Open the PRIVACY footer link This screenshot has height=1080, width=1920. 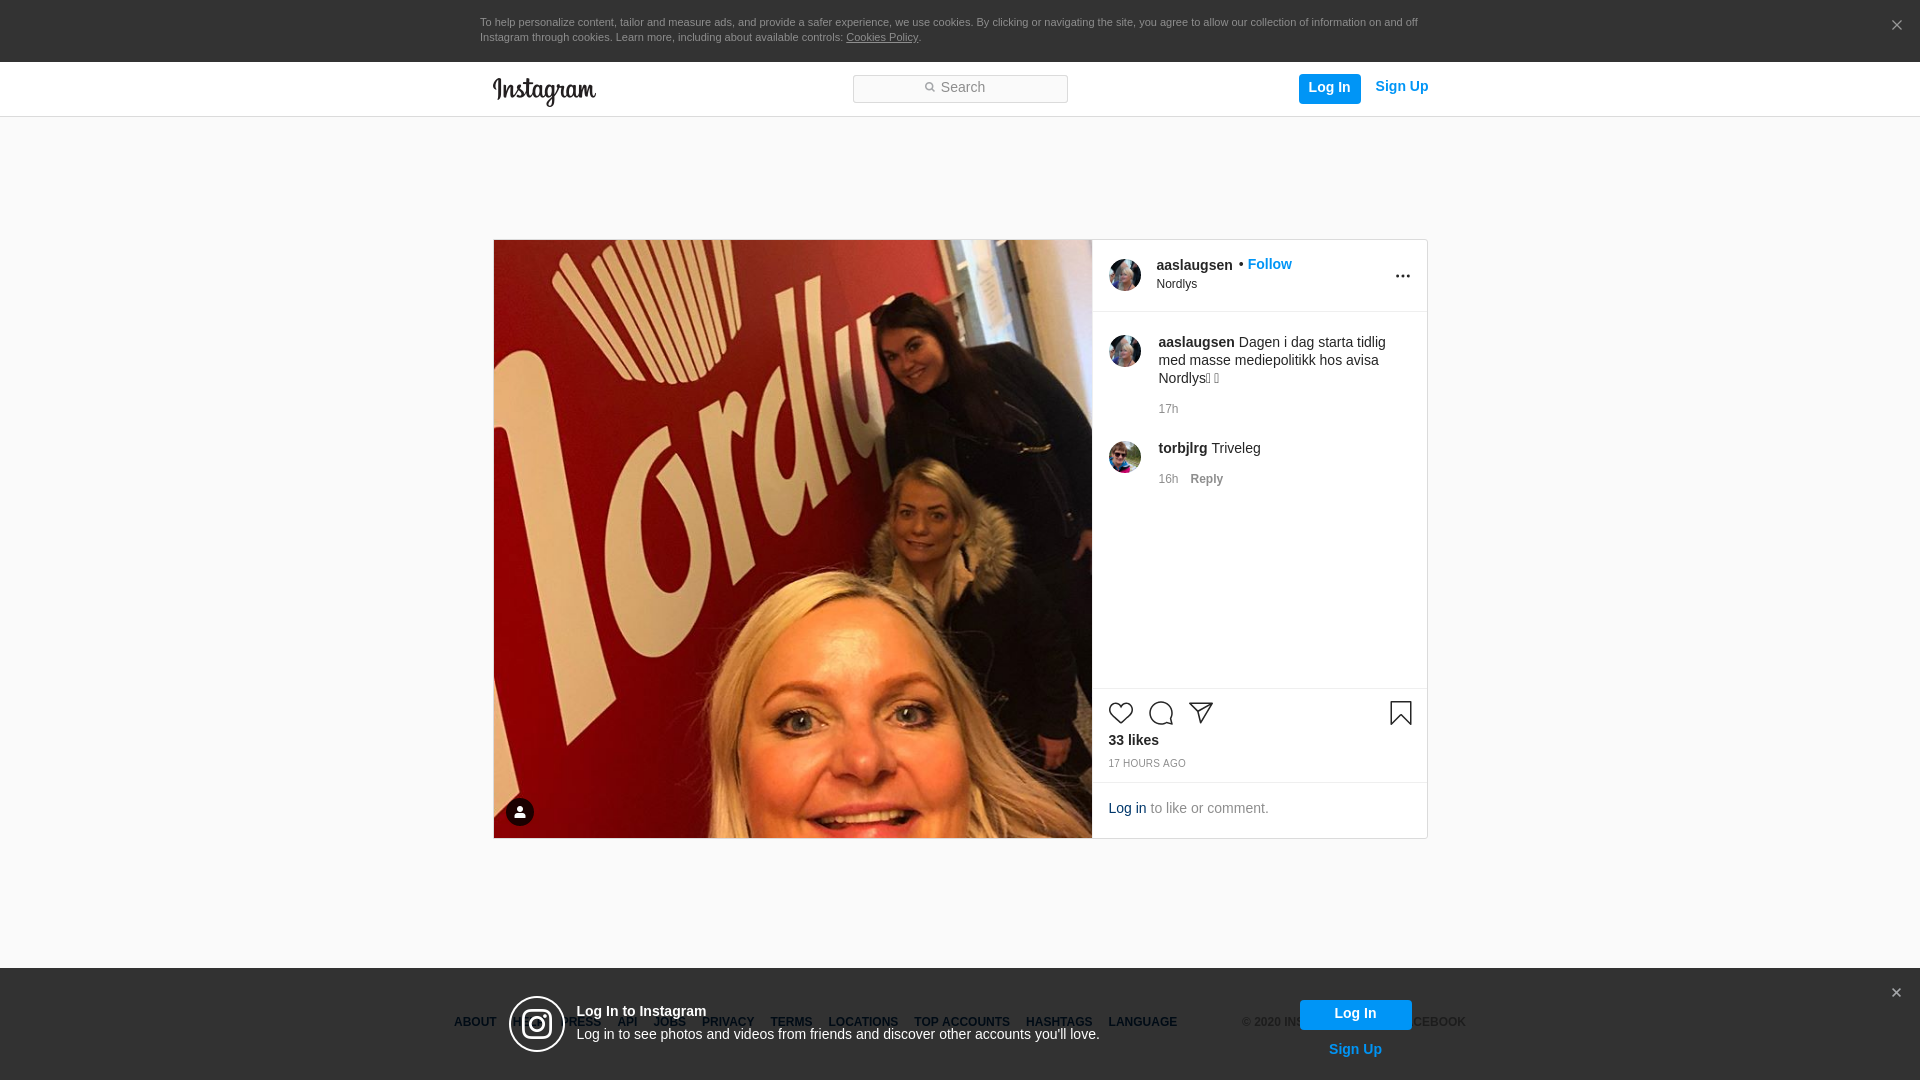[728, 1022]
